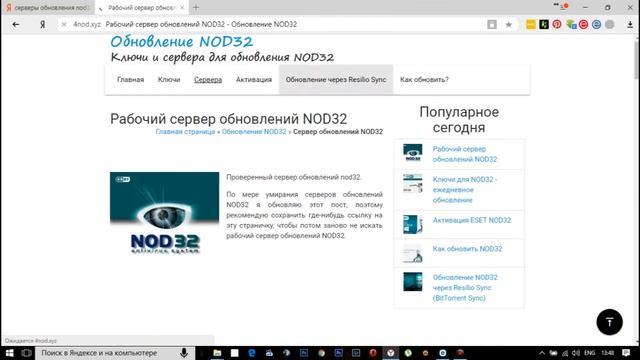Viewport: 640px width, 360px height.
Task: Click the page vertical scrollbar
Action: [x=637, y=59]
